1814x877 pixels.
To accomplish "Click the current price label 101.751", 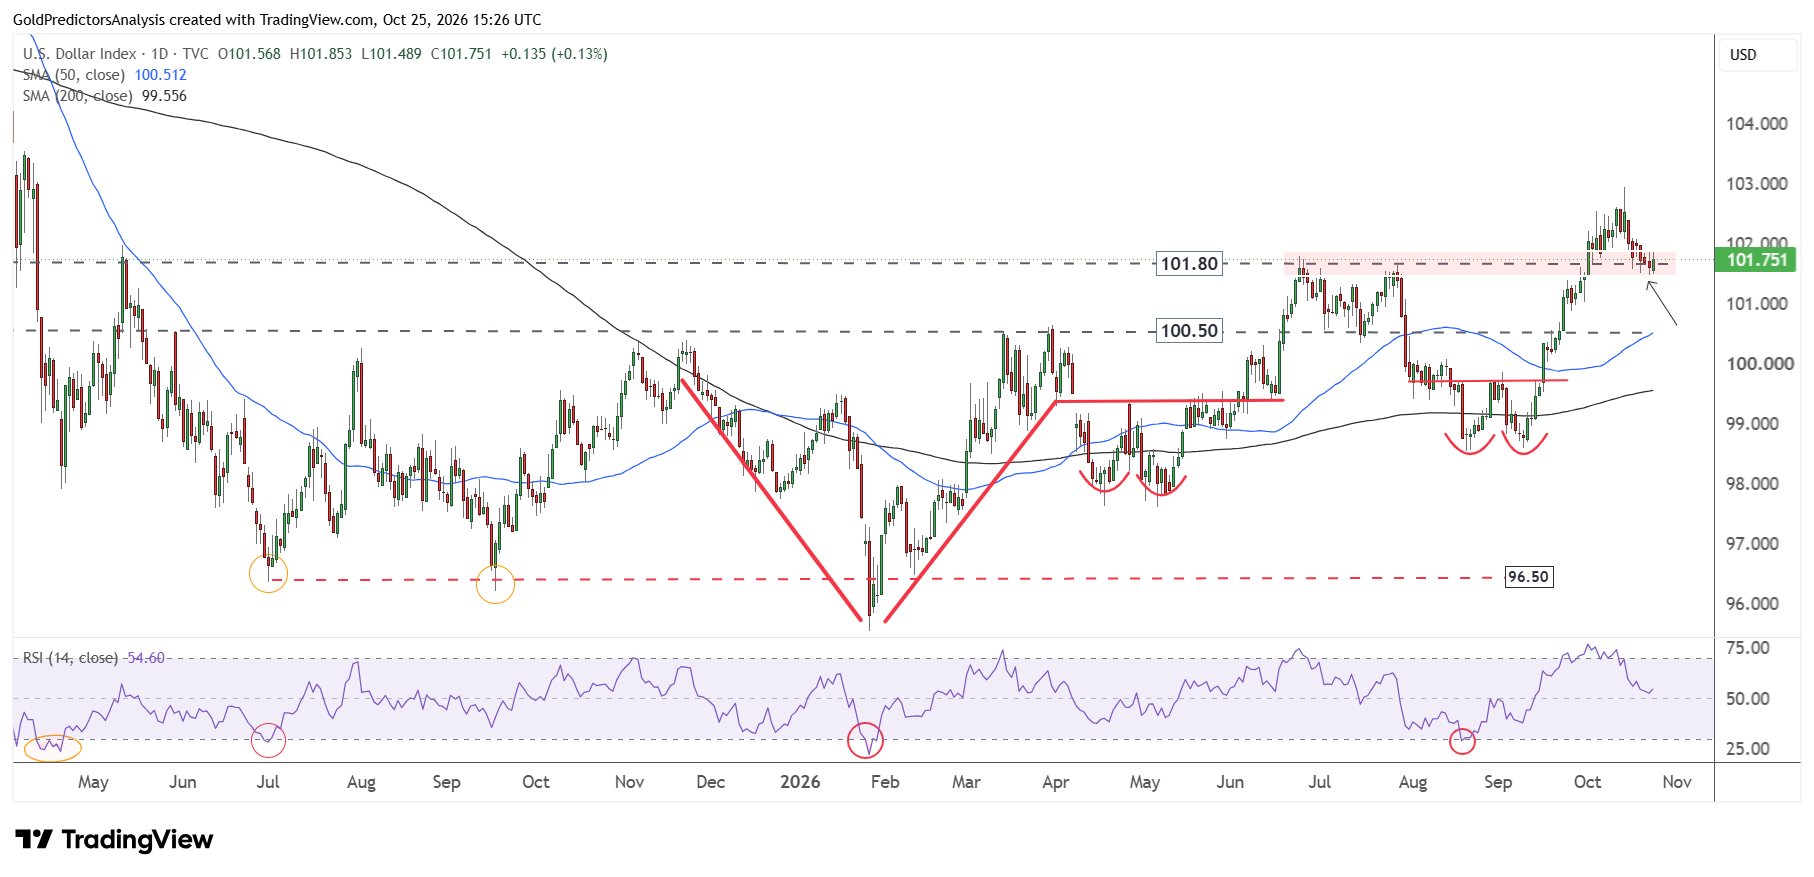I will [1756, 260].
